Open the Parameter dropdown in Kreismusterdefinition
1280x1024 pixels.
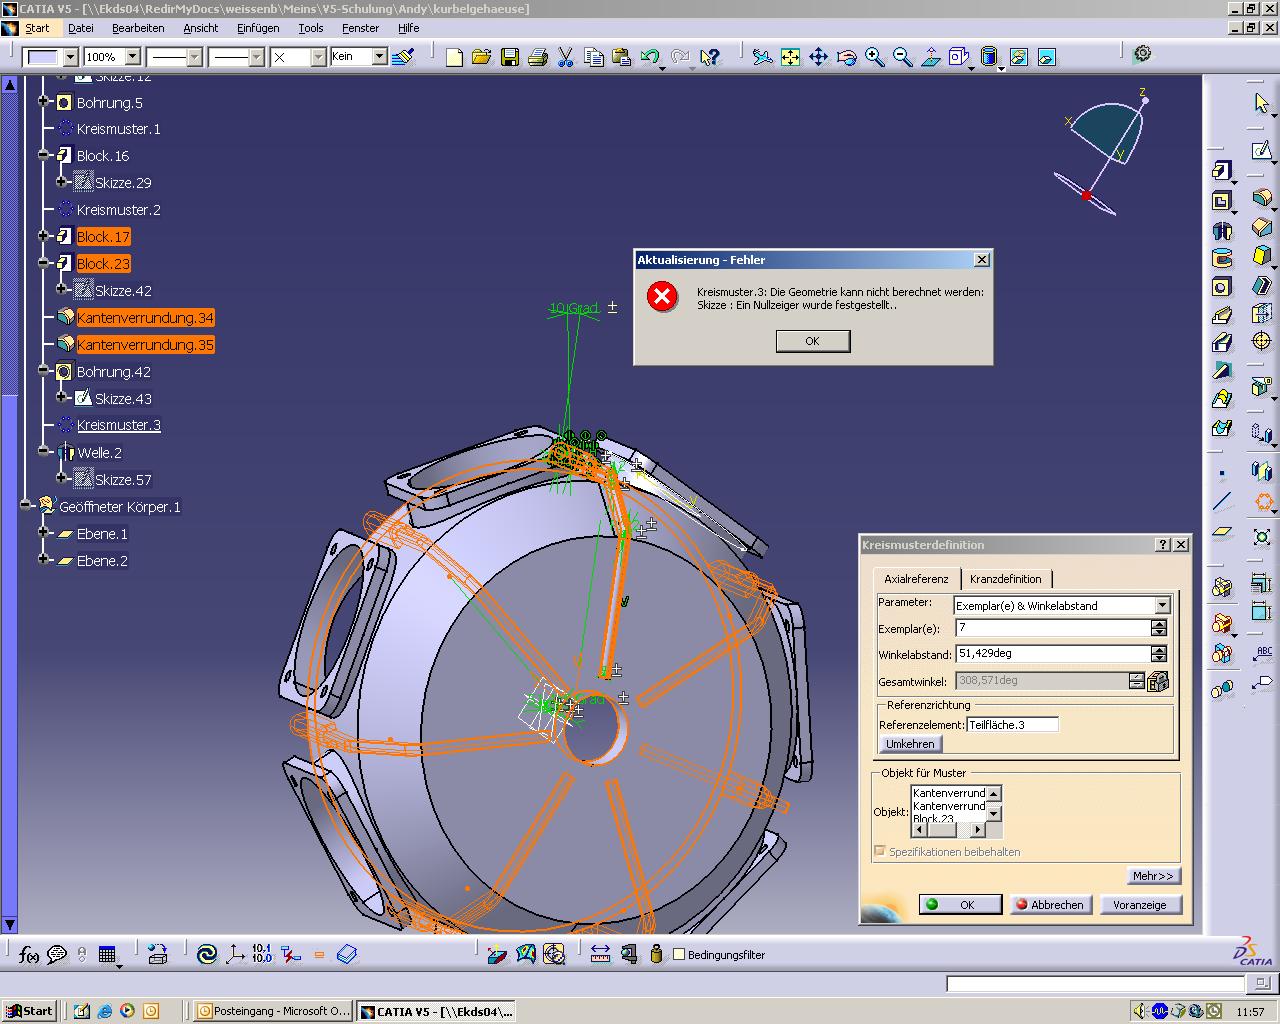point(1162,605)
